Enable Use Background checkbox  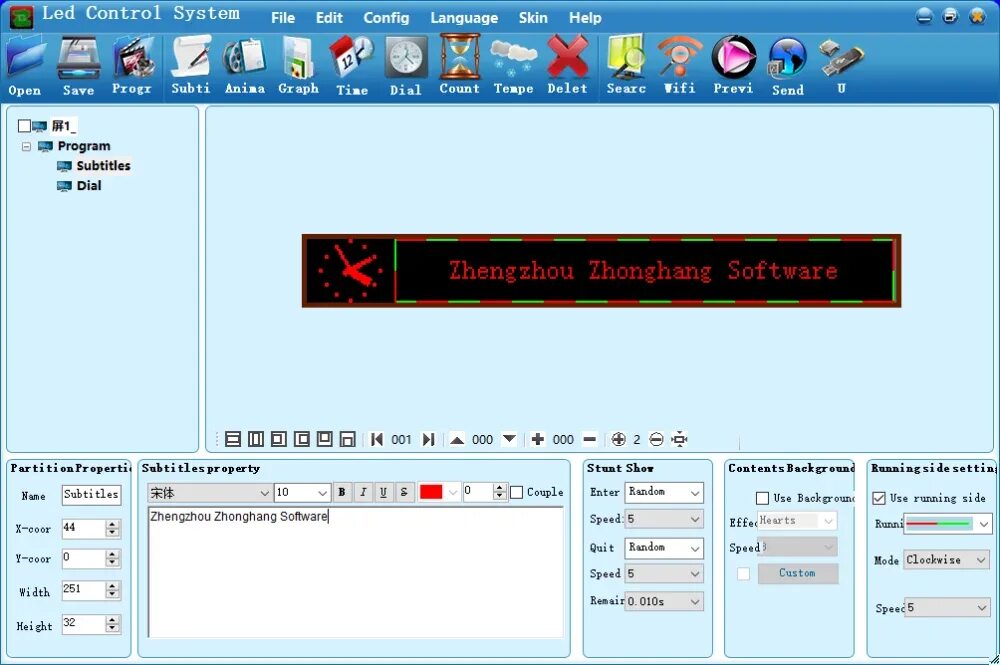762,498
